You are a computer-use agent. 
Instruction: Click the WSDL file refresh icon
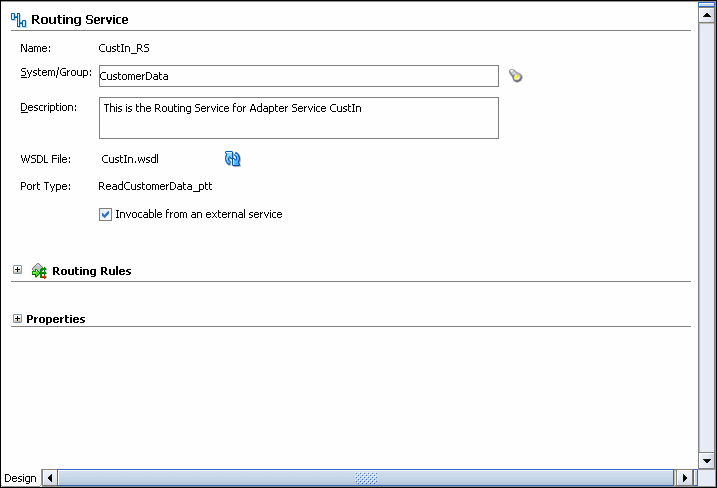[x=233, y=159]
